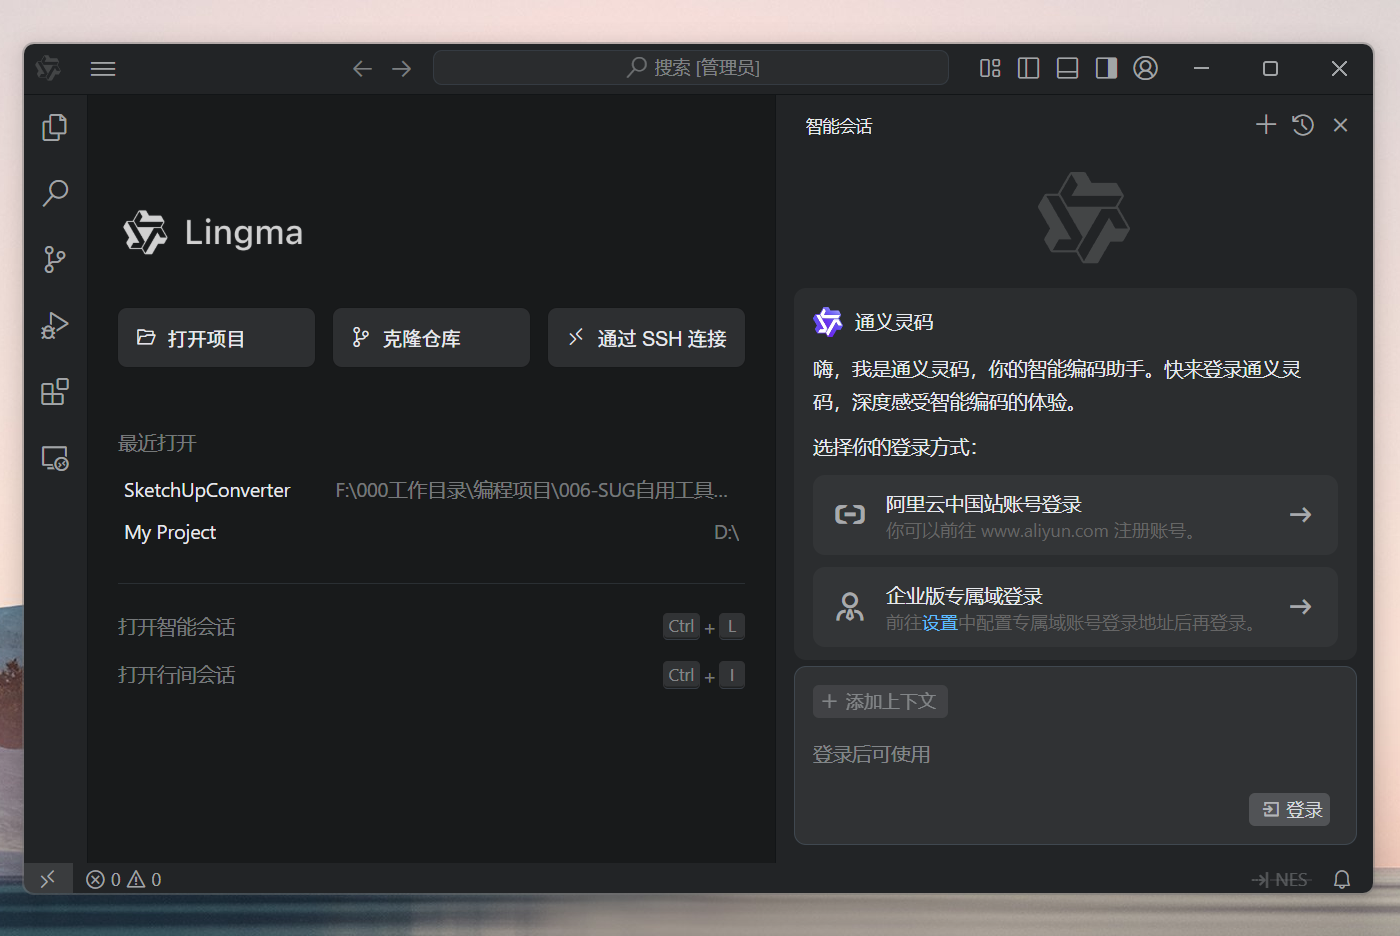Toggle the bottom panel layout button
The height and width of the screenshot is (936, 1400).
click(1067, 68)
